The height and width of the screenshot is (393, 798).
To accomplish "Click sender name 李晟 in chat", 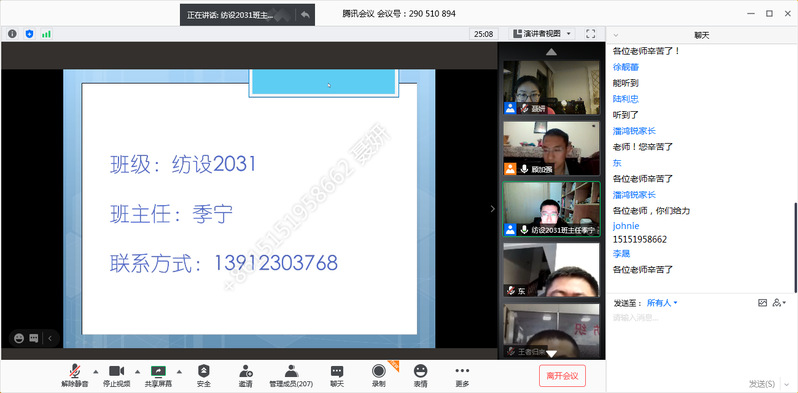I will (621, 253).
